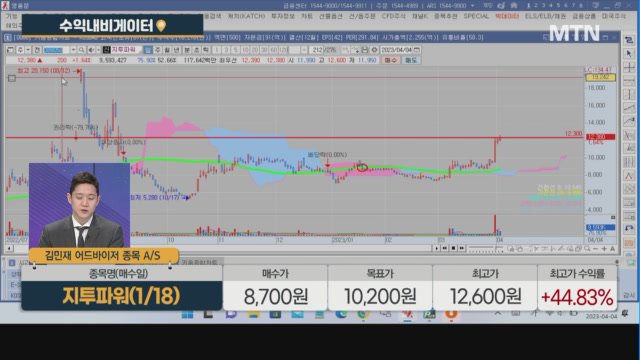Toggle the minute chart period button
640x360 pixels.
point(187,50)
